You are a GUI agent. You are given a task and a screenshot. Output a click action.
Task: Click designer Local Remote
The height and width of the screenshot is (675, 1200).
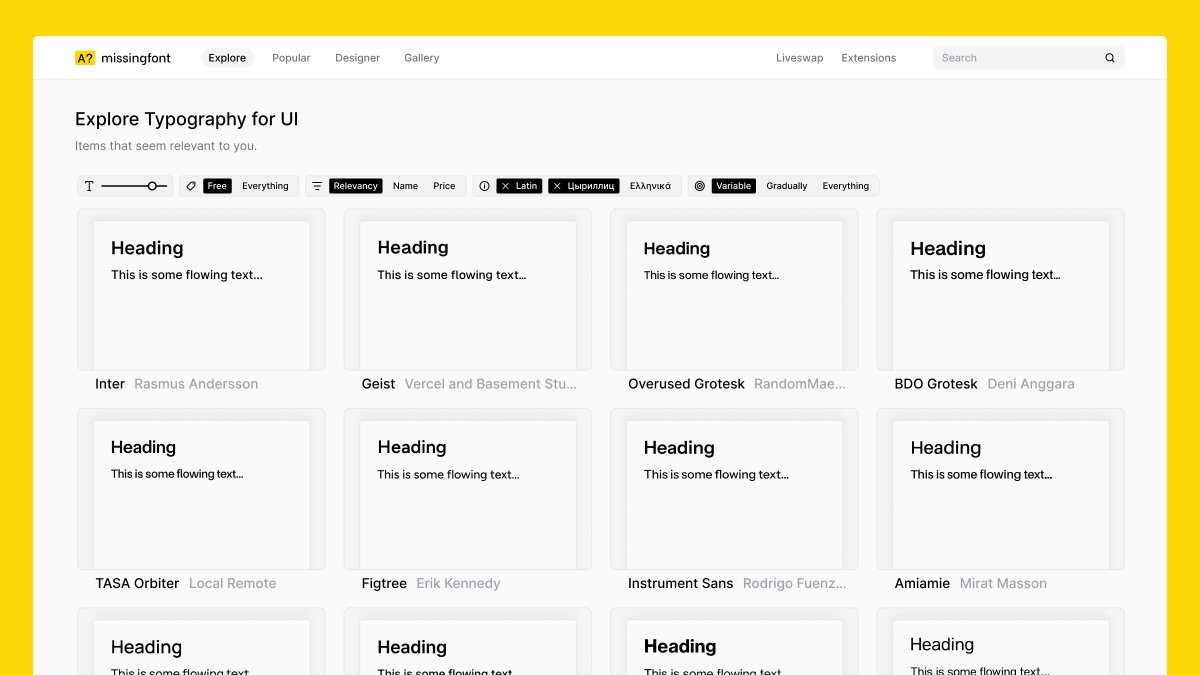[232, 583]
